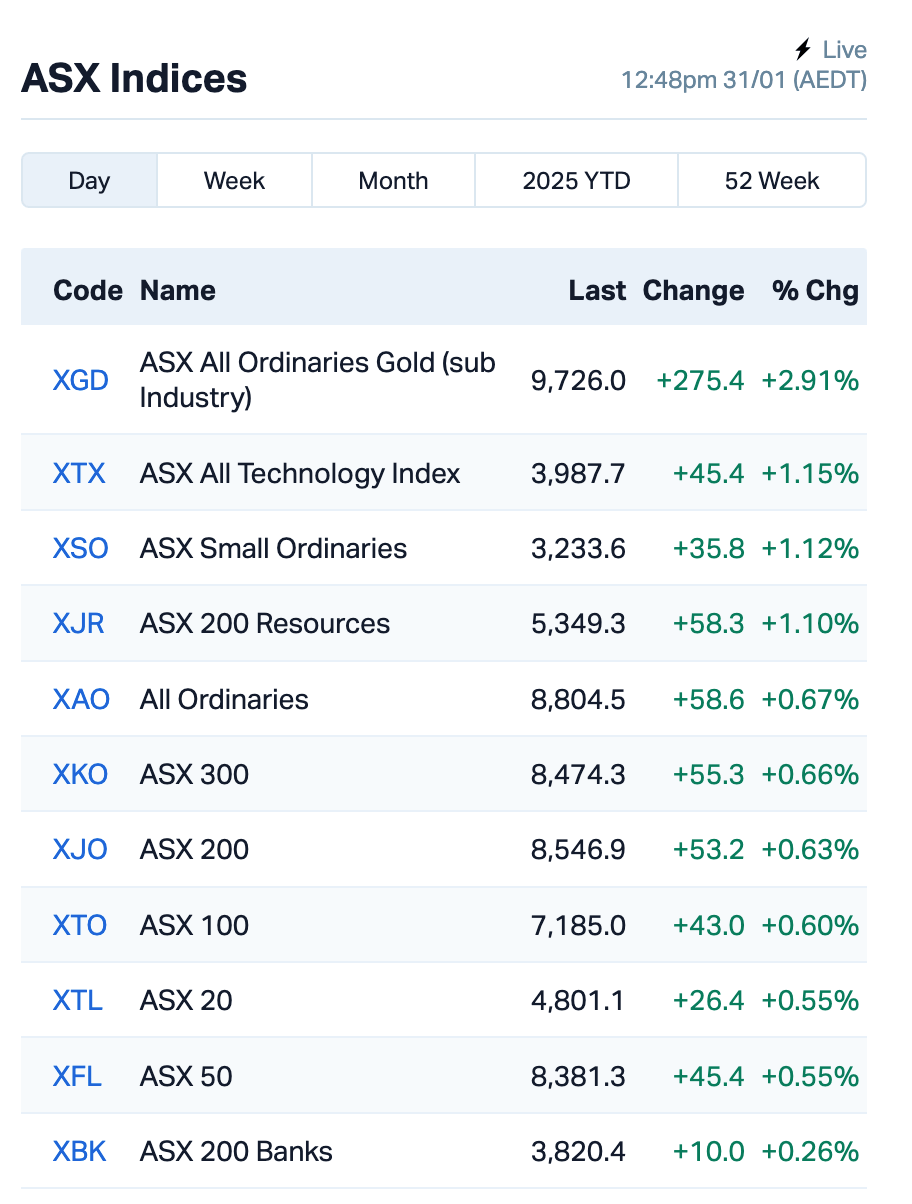
Task: Click the last value 3,987.7
Action: pyautogui.click(x=579, y=473)
